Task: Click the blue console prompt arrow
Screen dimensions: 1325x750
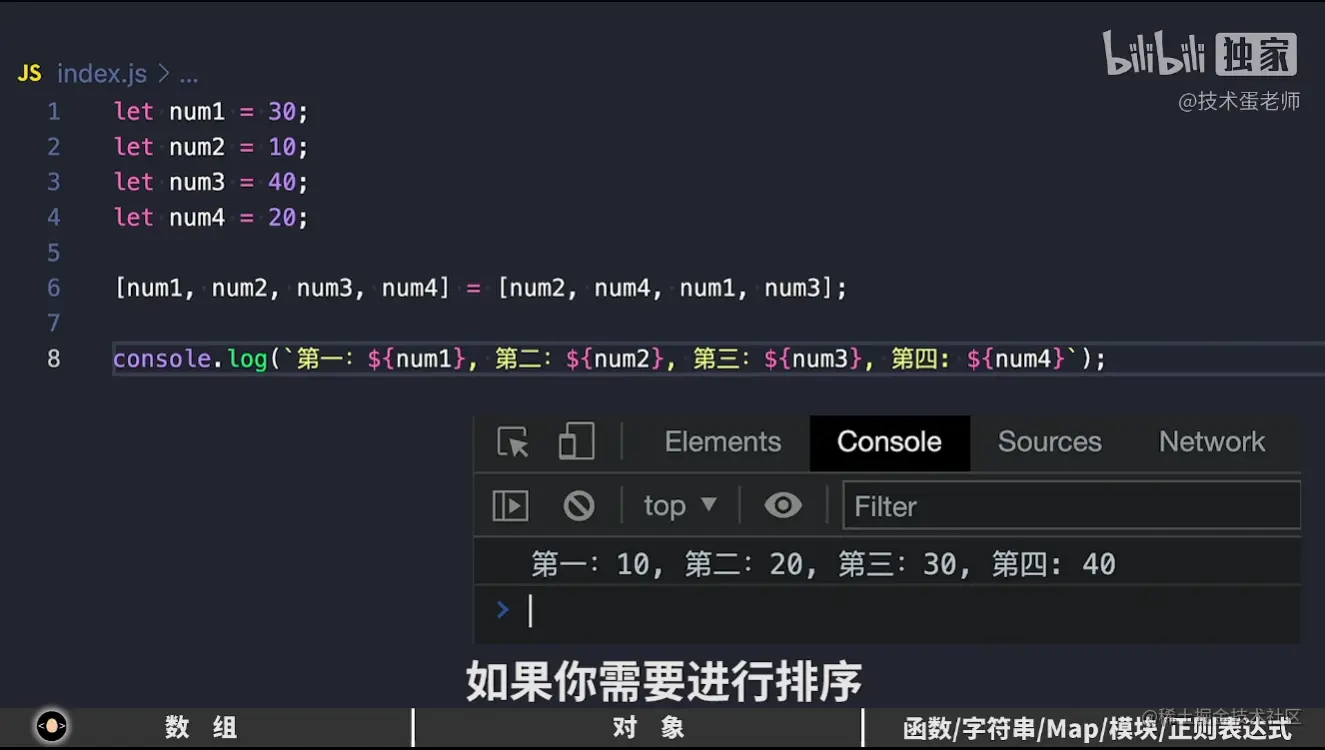Action: [502, 610]
